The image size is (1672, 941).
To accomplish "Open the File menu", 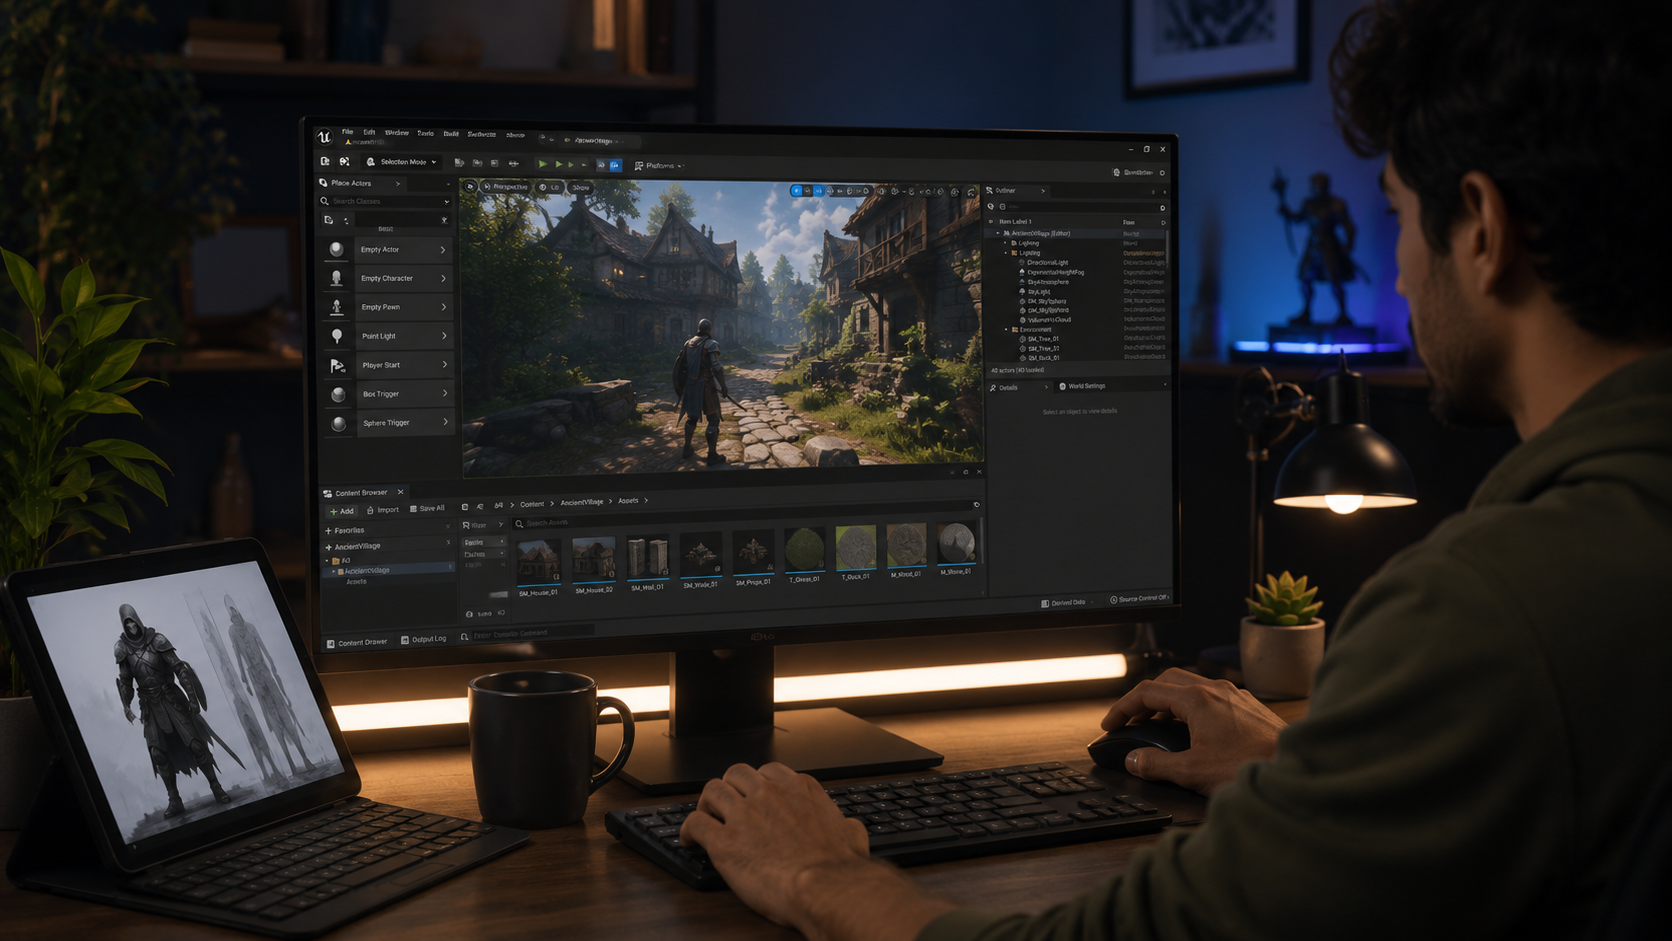I will point(347,132).
